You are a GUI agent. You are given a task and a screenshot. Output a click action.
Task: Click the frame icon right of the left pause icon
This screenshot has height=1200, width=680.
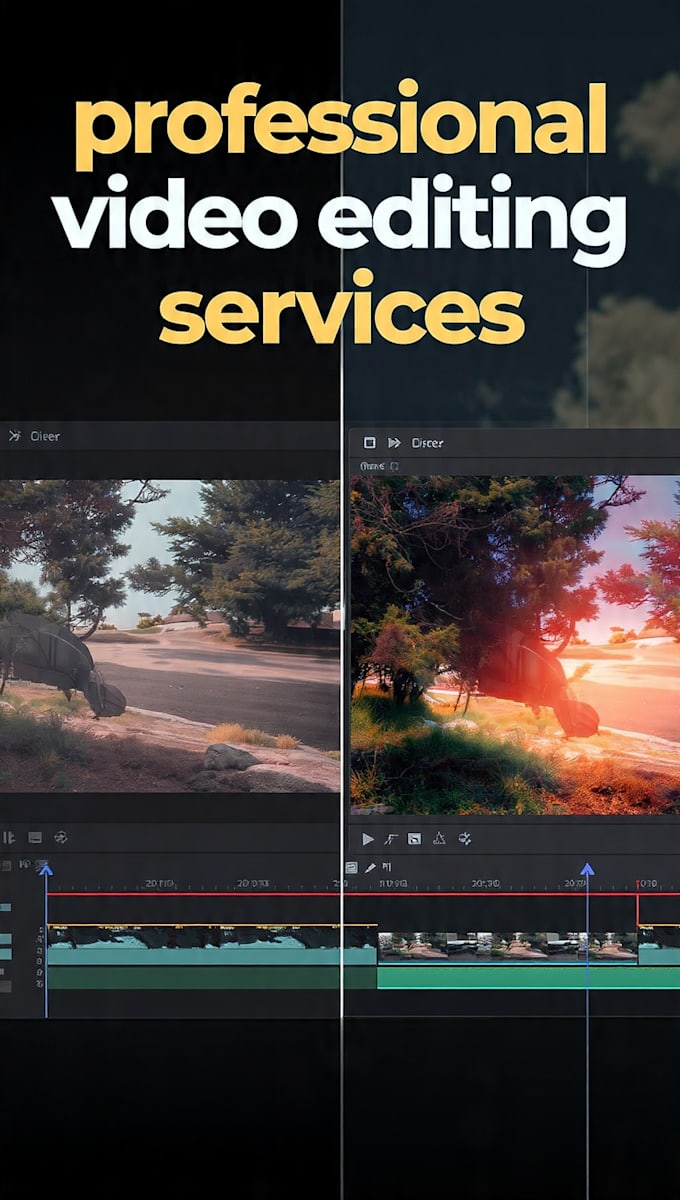click(x=35, y=838)
